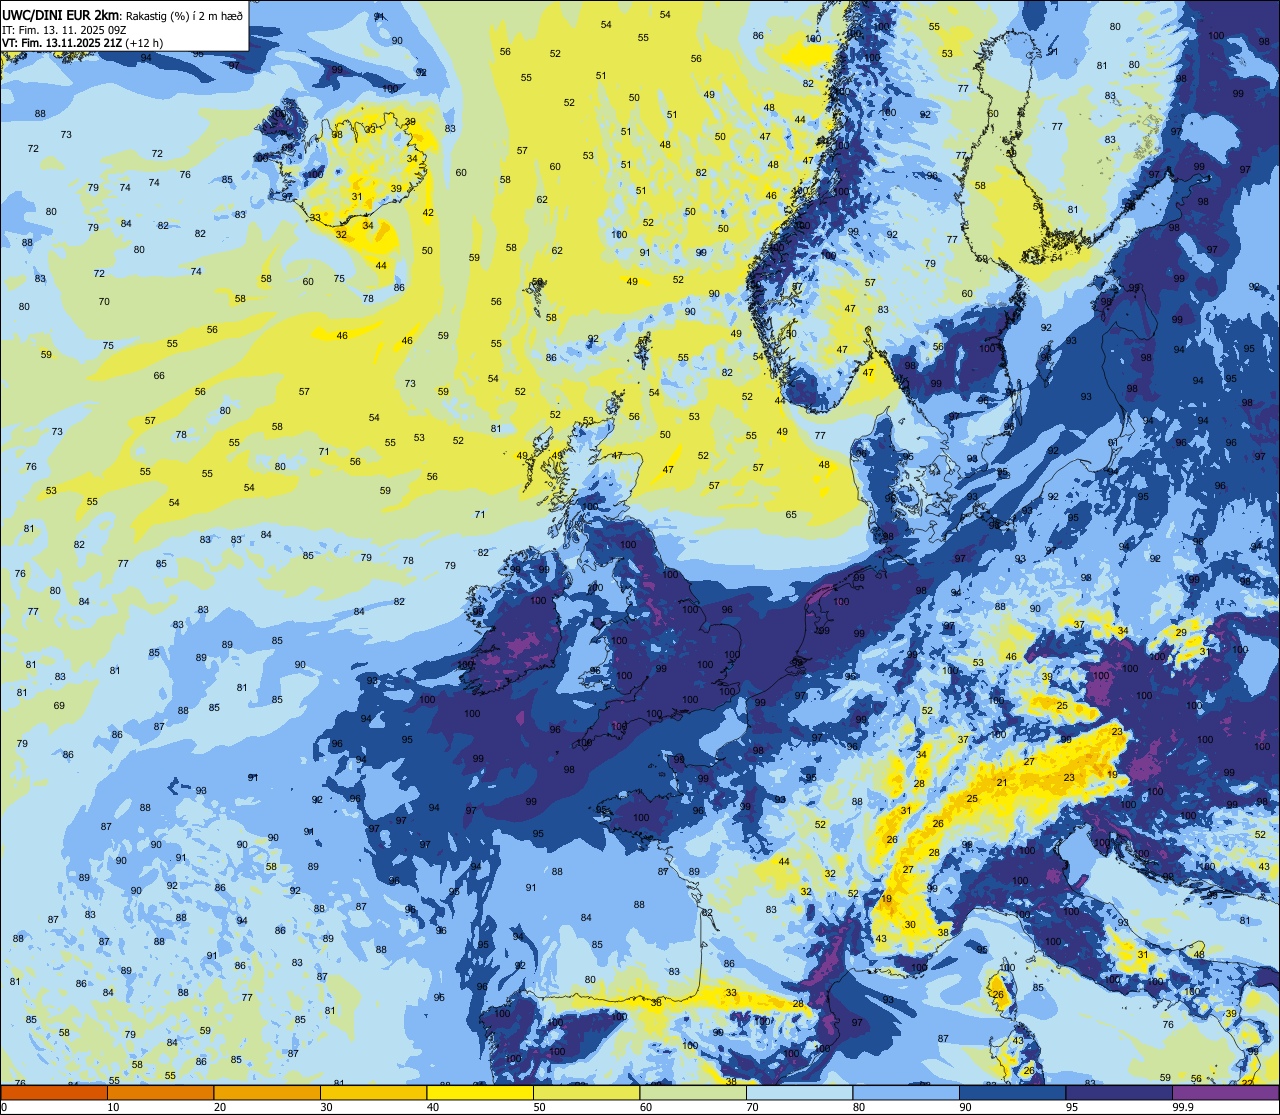Click the legend tick label '80'
Image resolution: width=1280 pixels, height=1115 pixels.
click(859, 1107)
